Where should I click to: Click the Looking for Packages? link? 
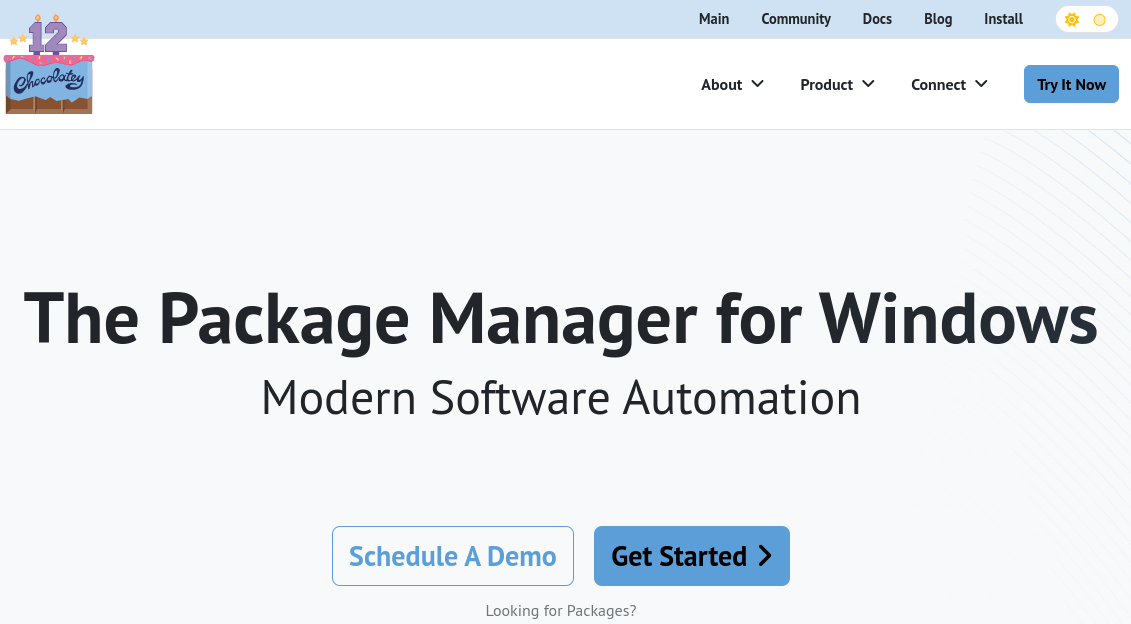point(561,611)
